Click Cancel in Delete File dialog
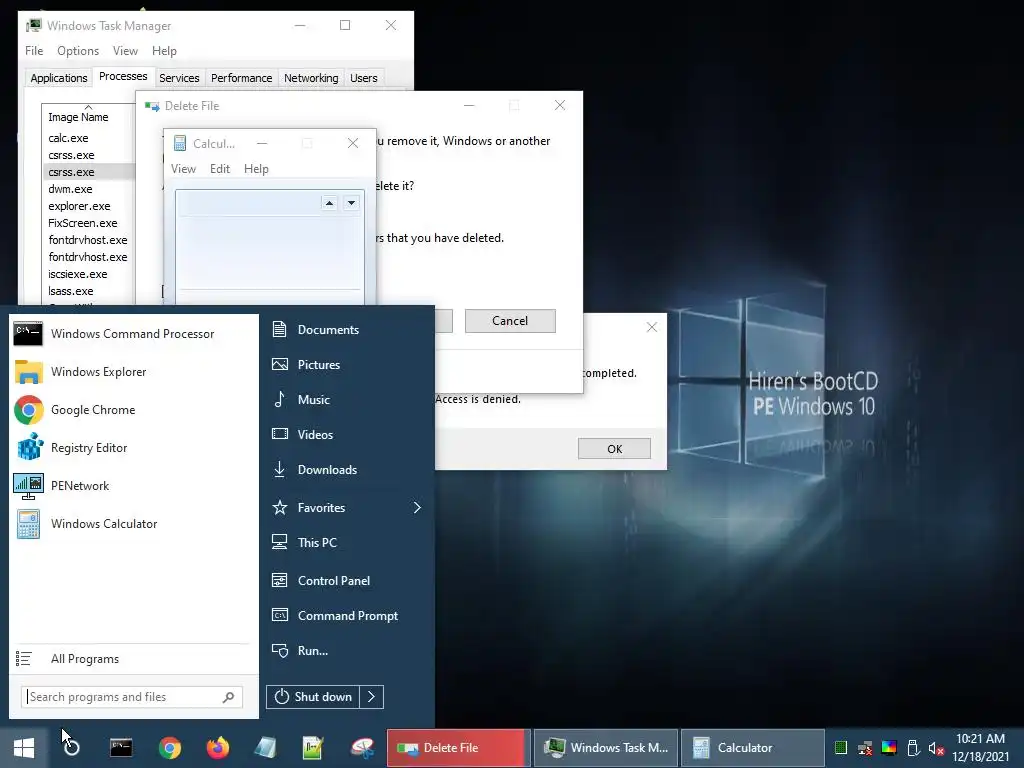1024x768 pixels. [510, 321]
